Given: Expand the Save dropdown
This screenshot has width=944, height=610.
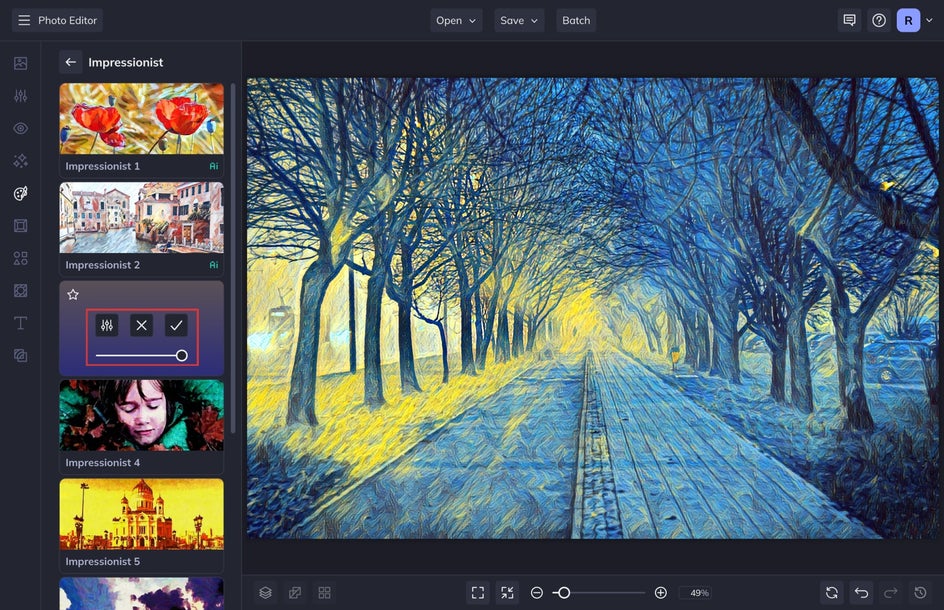Looking at the screenshot, I should coord(519,20).
